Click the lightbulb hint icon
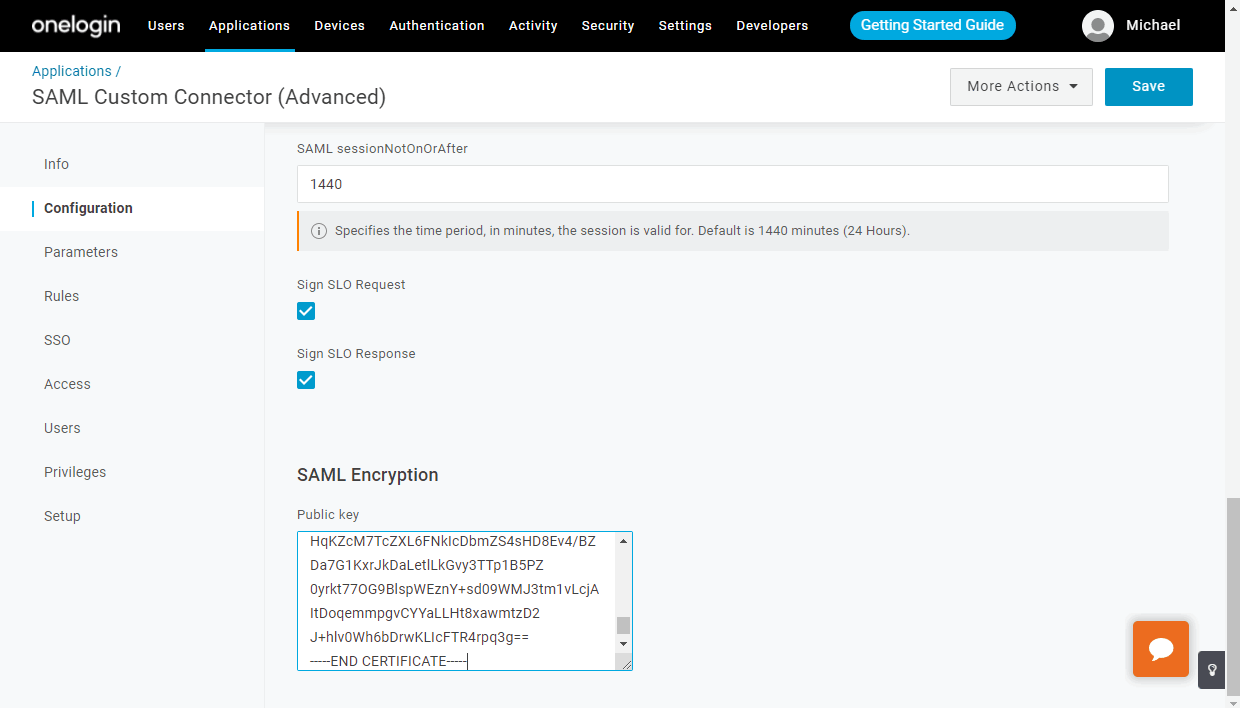Viewport: 1240px width, 708px height. (x=1211, y=669)
